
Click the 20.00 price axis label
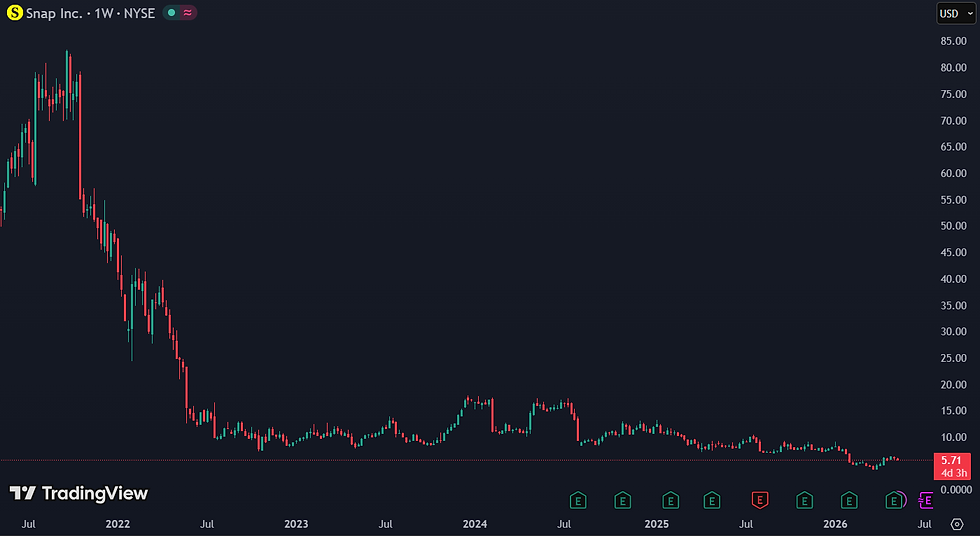[954, 385]
